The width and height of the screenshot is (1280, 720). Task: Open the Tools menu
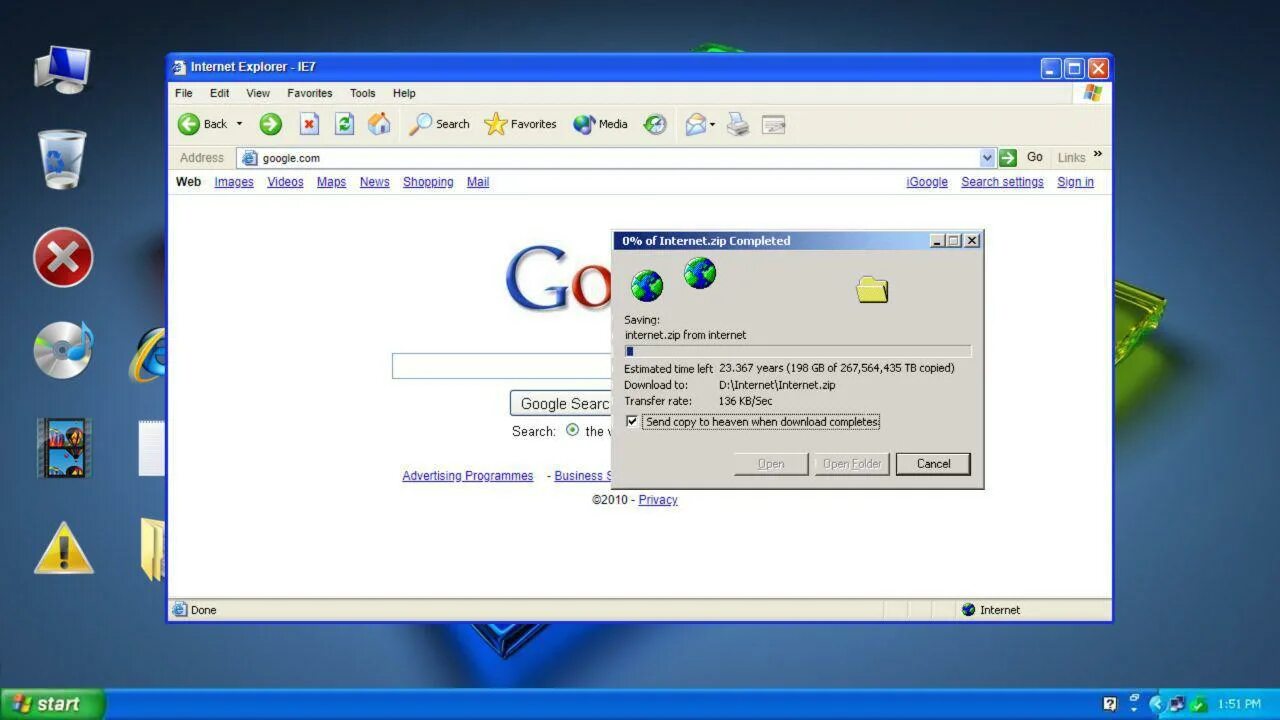pos(363,93)
